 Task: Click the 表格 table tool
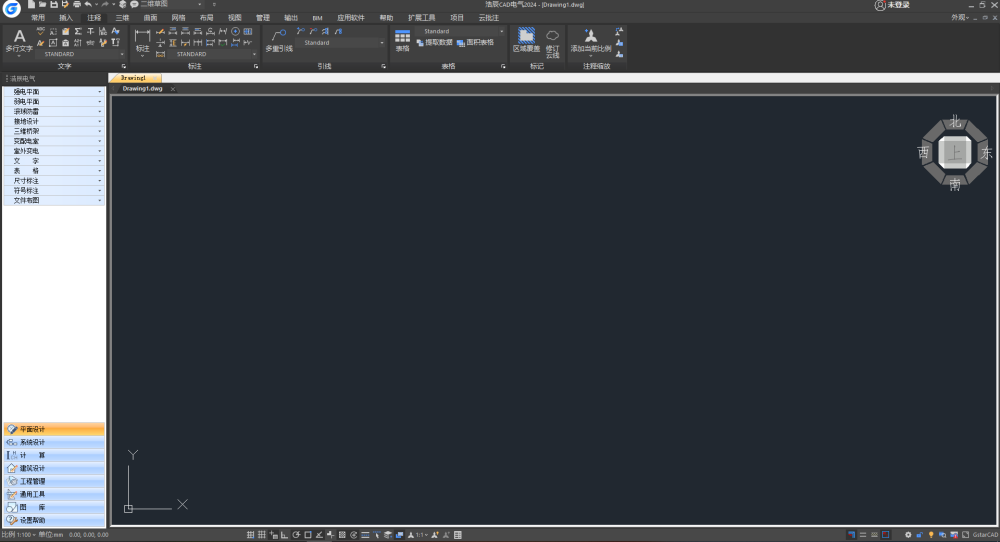402,40
